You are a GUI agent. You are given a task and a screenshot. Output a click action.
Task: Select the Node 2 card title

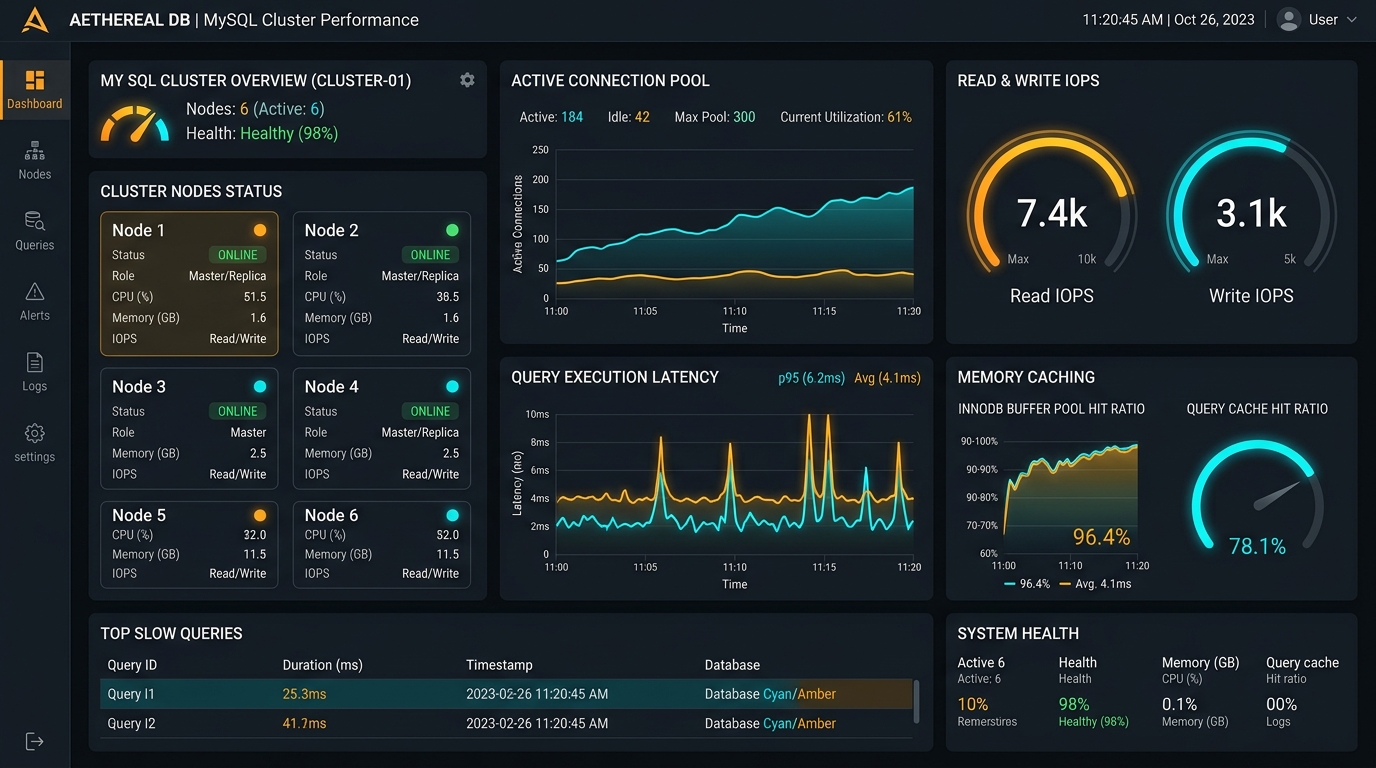331,230
